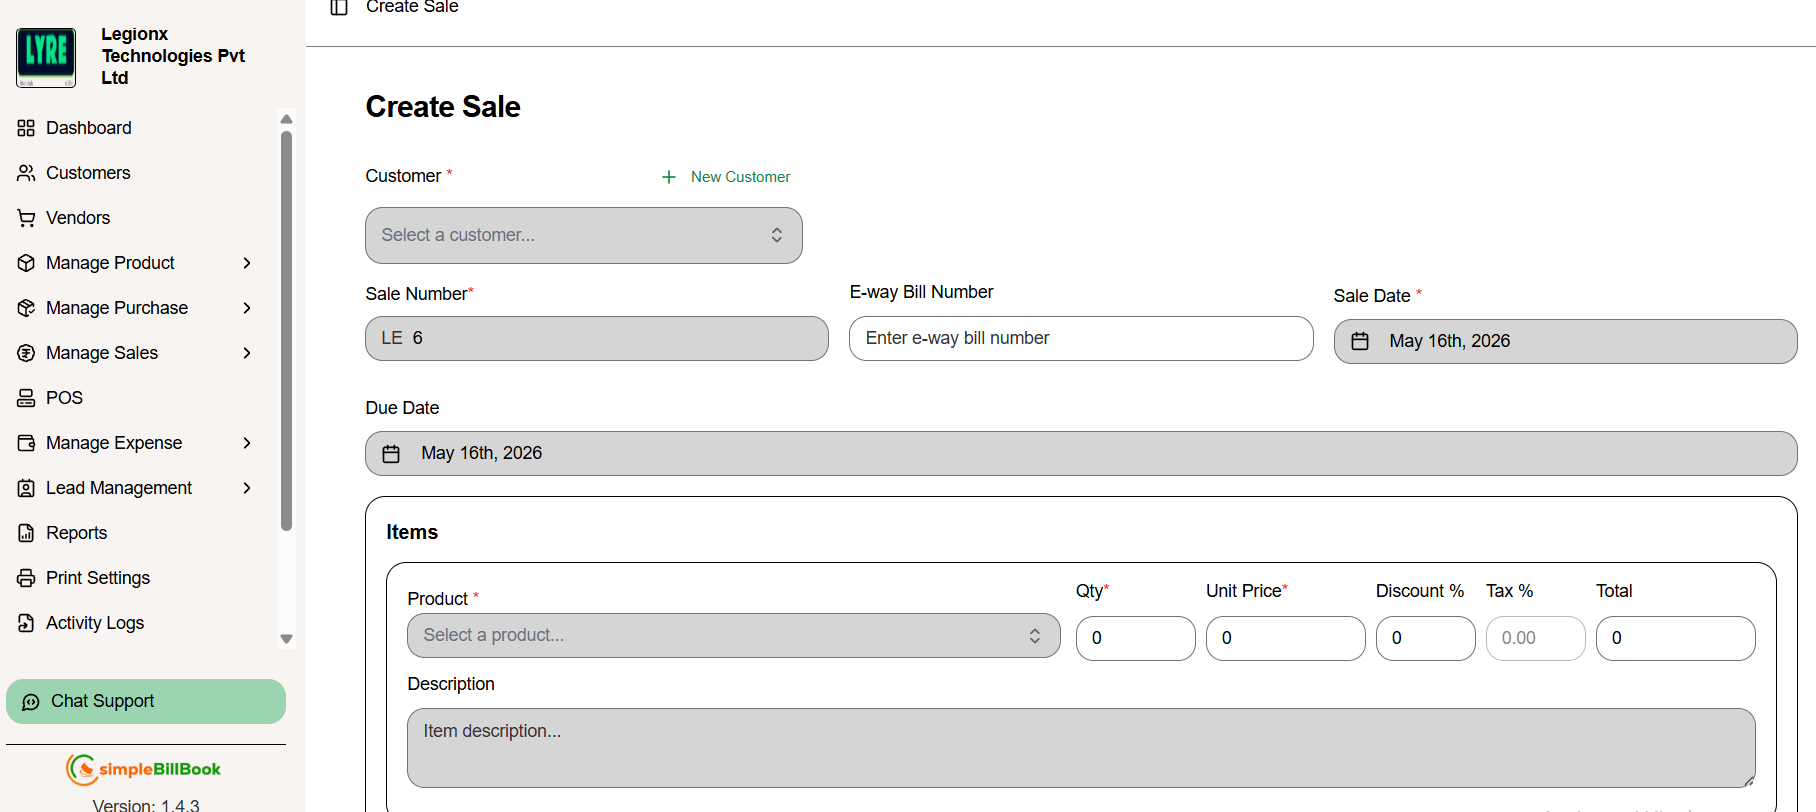The width and height of the screenshot is (1816, 812).
Task: Click the Qty input field
Action: click(x=1135, y=638)
